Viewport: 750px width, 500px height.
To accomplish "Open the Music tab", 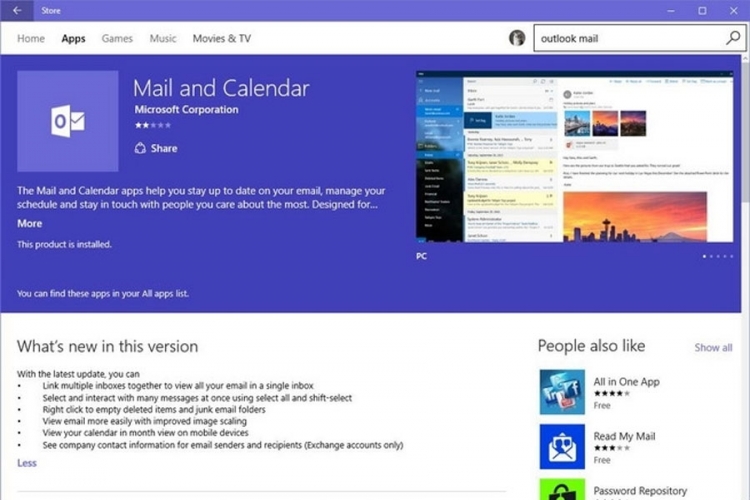I will tap(163, 38).
